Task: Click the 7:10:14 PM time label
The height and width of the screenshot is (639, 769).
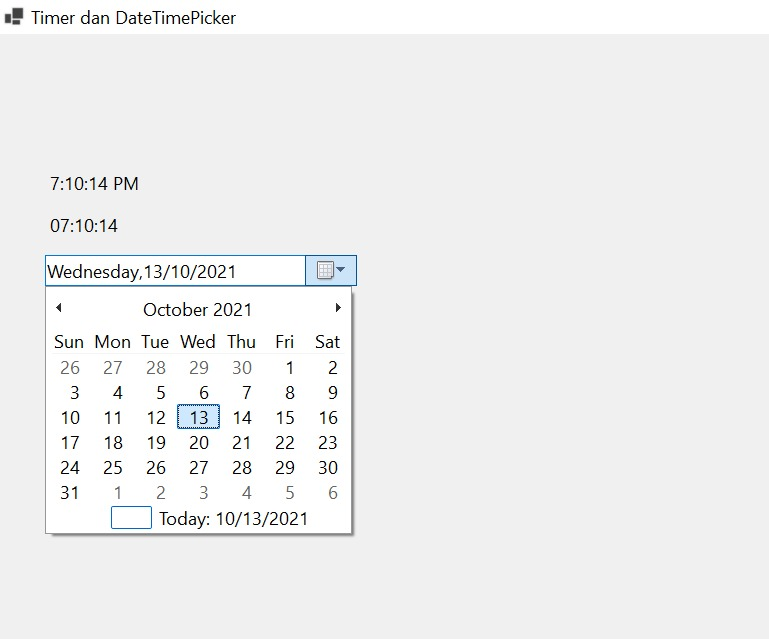Action: (x=94, y=184)
